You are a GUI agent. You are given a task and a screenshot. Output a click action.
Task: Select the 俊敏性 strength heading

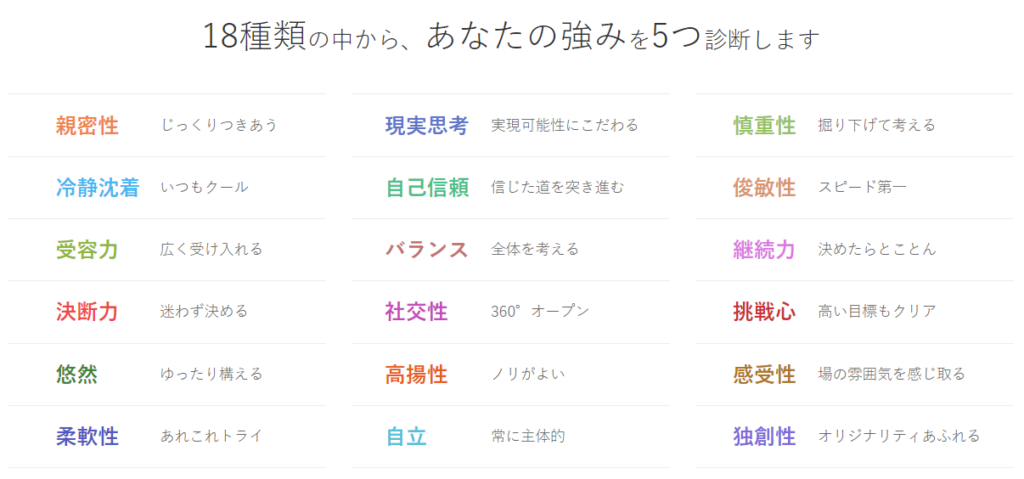[764, 188]
